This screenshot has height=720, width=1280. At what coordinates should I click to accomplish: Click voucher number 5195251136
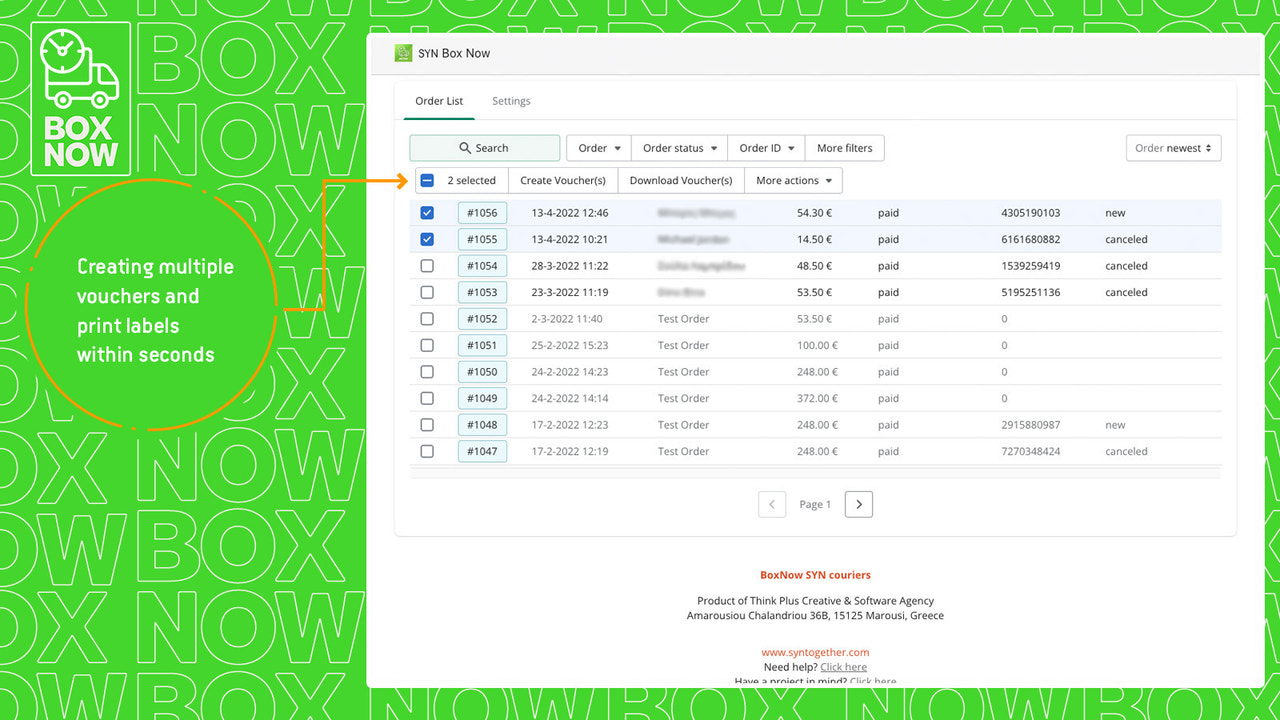(x=1030, y=292)
